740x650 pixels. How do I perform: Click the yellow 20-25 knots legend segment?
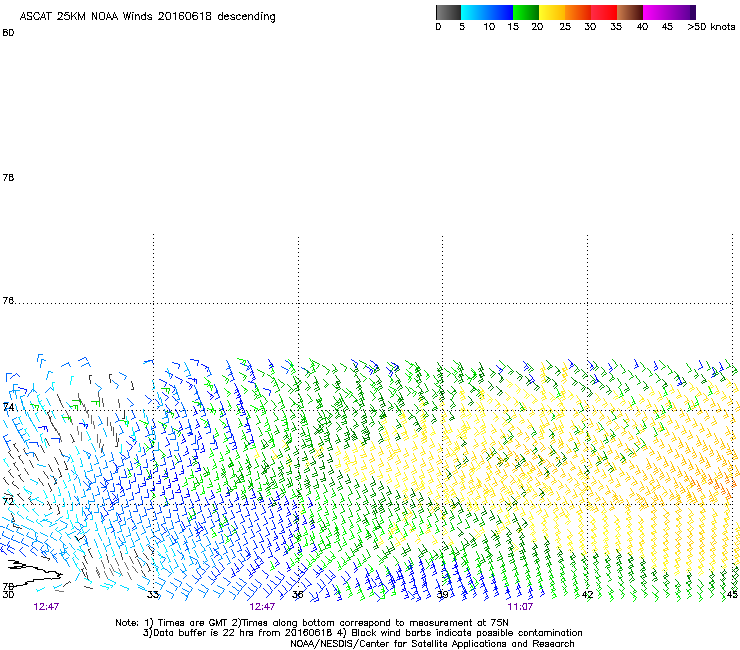click(552, 12)
